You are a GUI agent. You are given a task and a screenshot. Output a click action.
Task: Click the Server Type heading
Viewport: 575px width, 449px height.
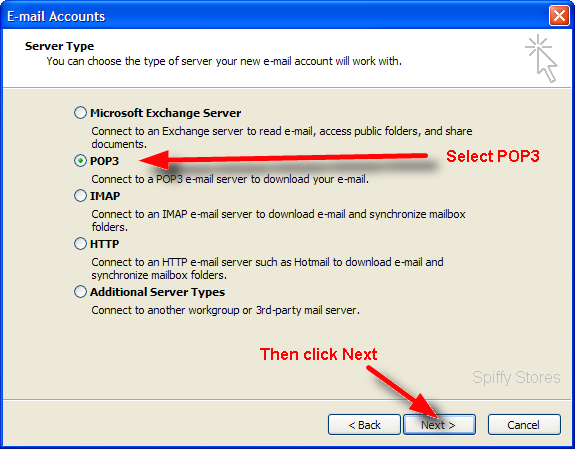tap(59, 46)
